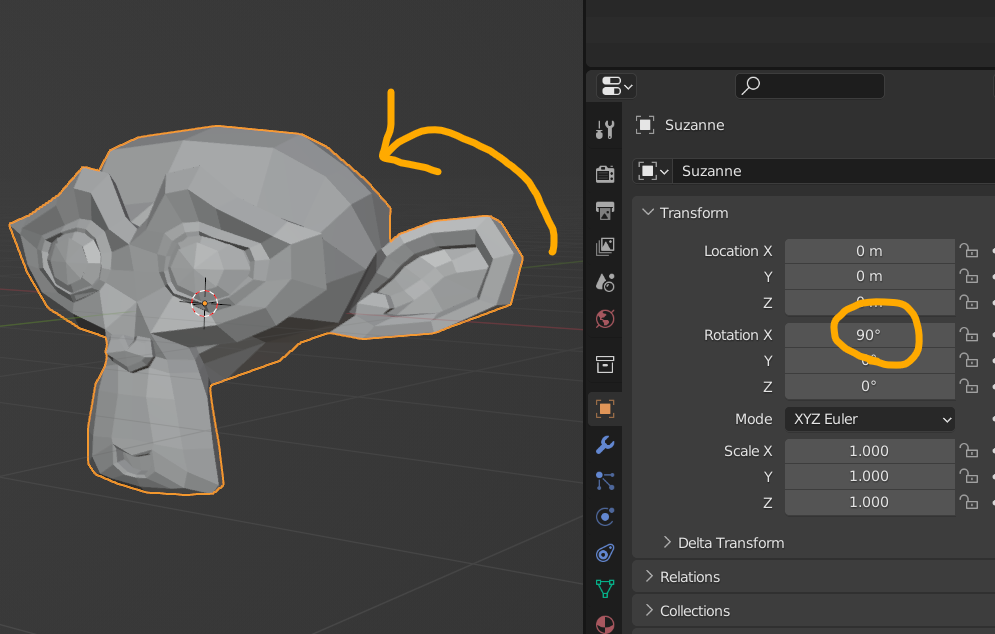
Task: Open the View Layer properties tab
Action: (605, 246)
